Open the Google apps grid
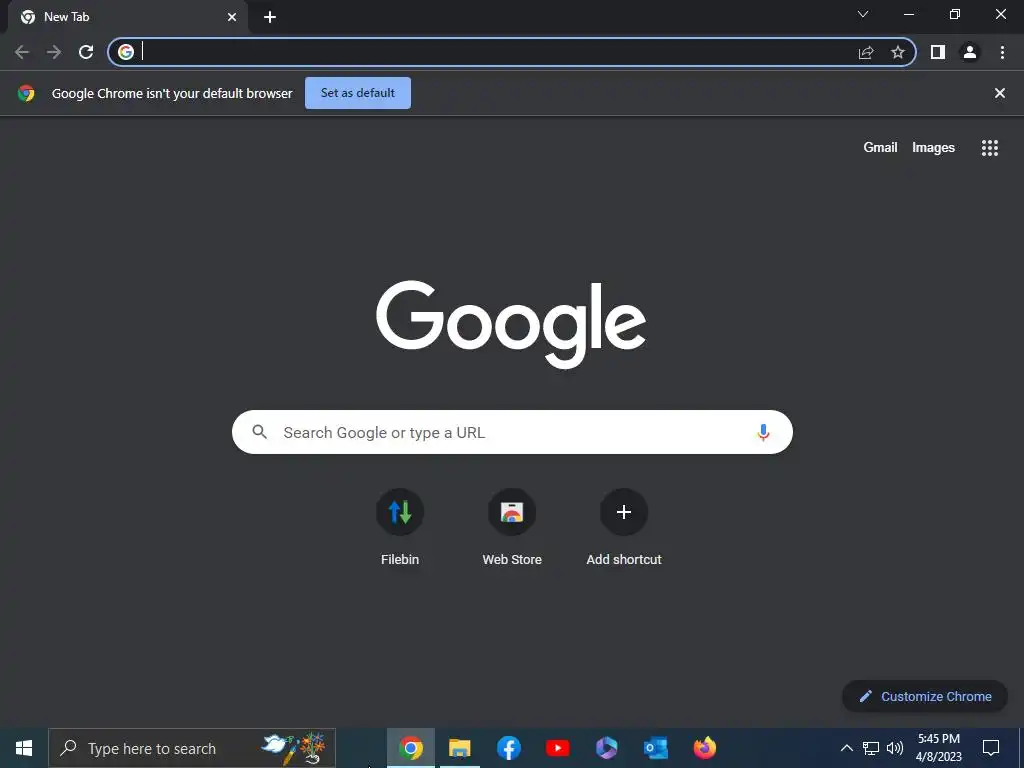 click(x=990, y=148)
